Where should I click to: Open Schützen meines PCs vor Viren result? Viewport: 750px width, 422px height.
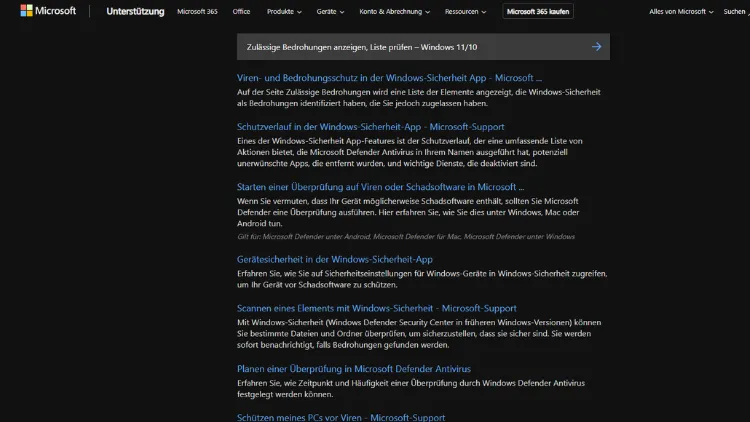341,417
